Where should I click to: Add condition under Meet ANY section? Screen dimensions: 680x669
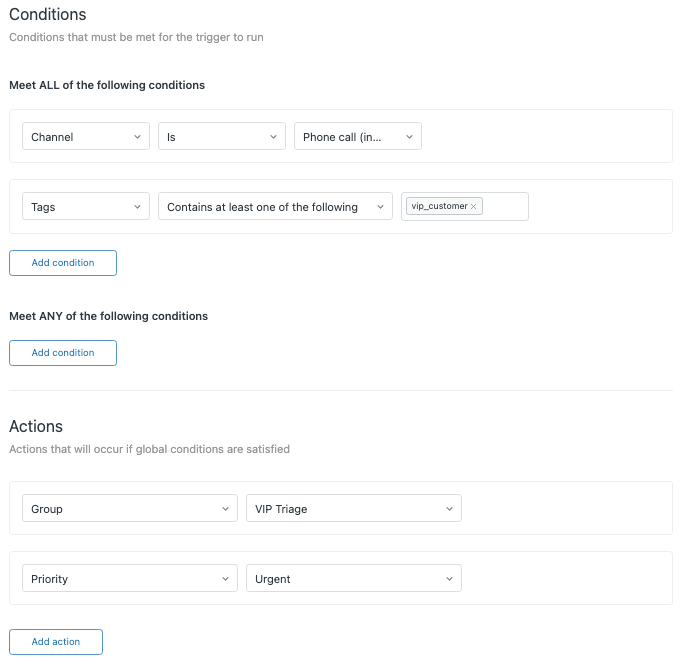click(63, 353)
